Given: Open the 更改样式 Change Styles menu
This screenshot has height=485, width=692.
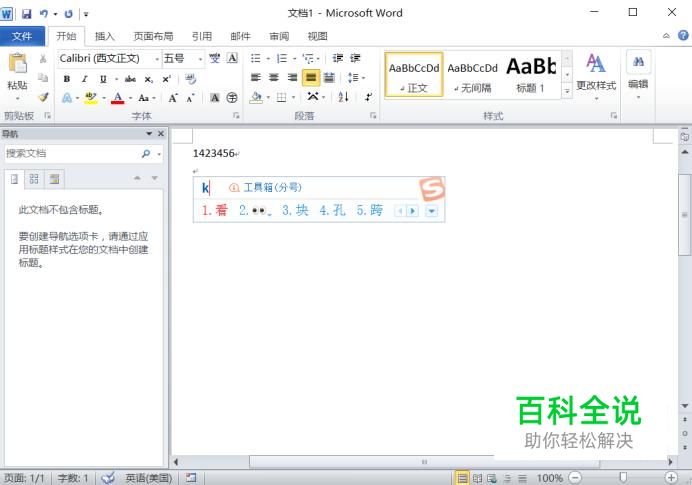Looking at the screenshot, I should [596, 76].
